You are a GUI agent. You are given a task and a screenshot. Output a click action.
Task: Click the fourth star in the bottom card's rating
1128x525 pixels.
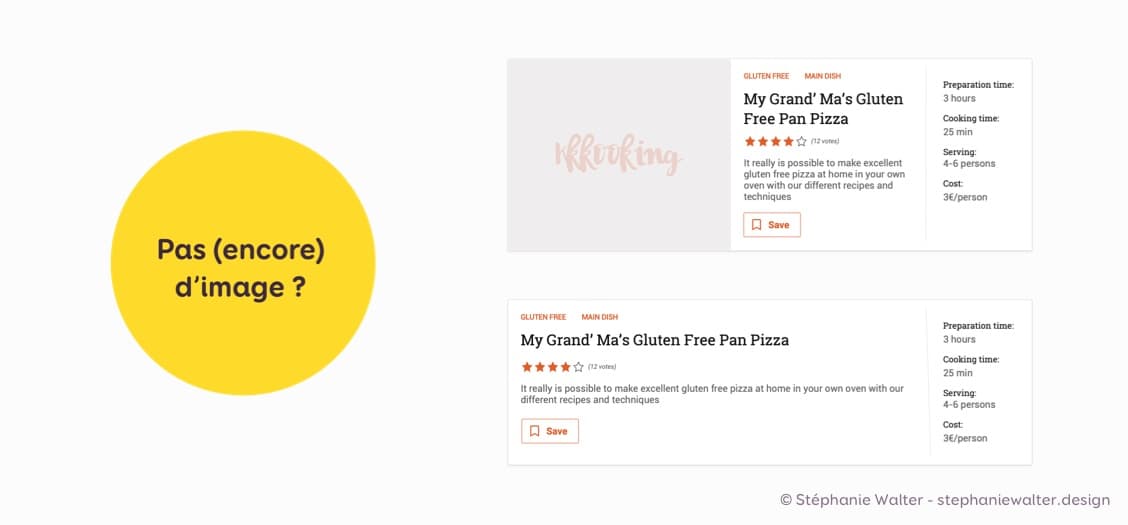pos(566,367)
